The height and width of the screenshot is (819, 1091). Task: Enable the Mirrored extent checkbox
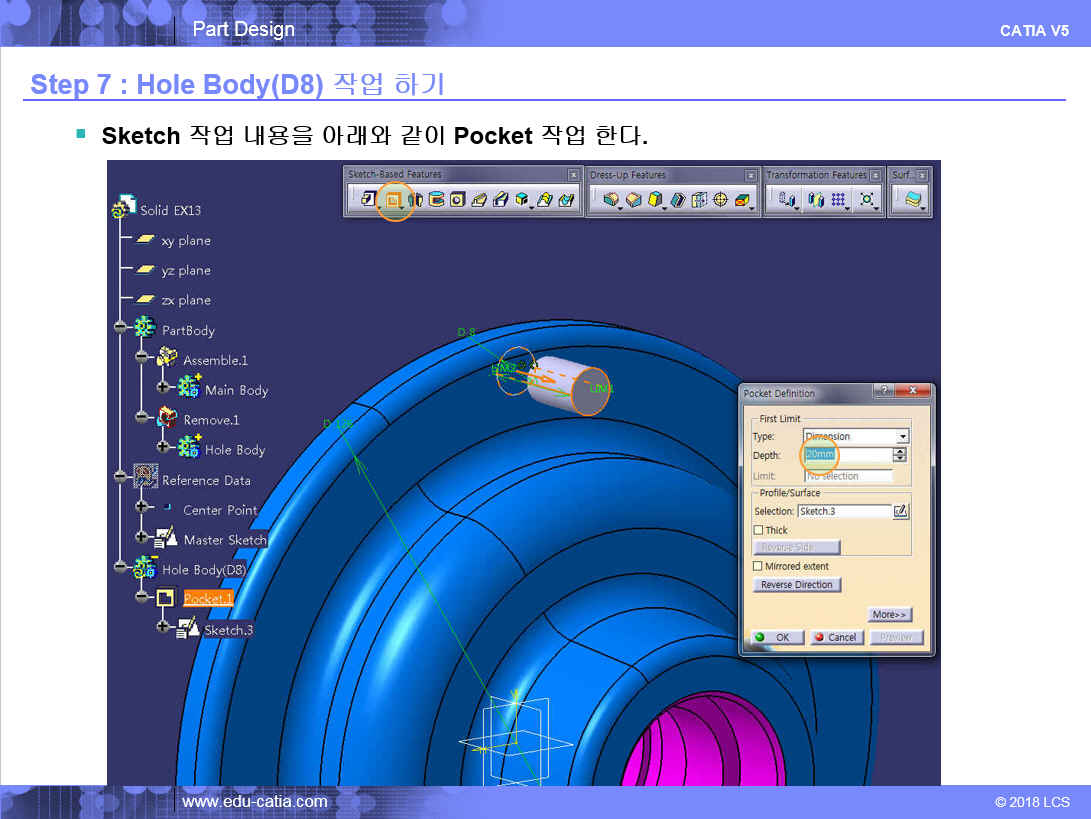coord(758,566)
